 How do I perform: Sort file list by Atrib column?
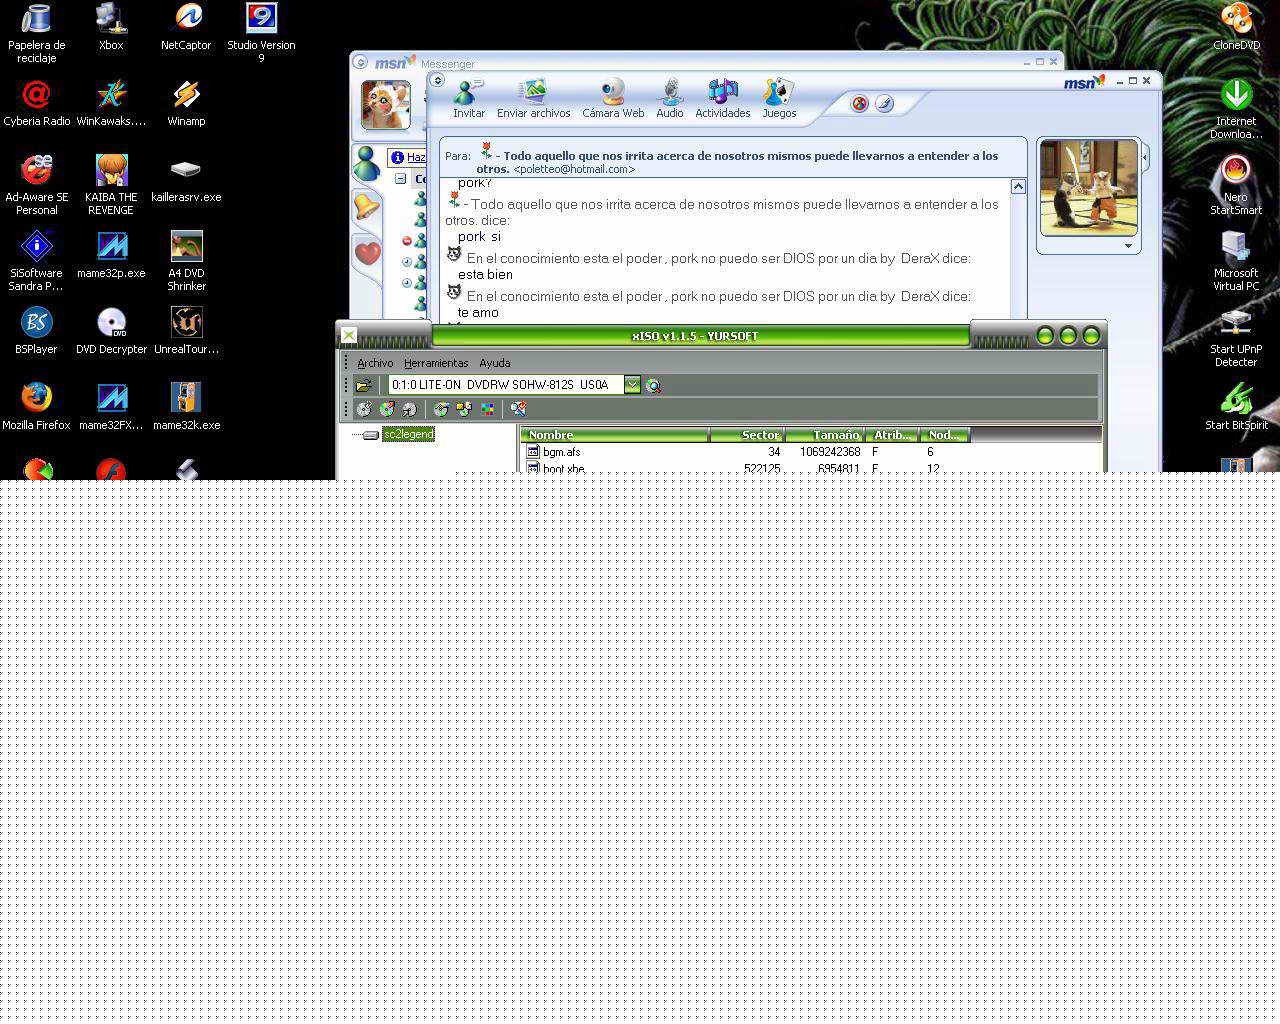892,435
